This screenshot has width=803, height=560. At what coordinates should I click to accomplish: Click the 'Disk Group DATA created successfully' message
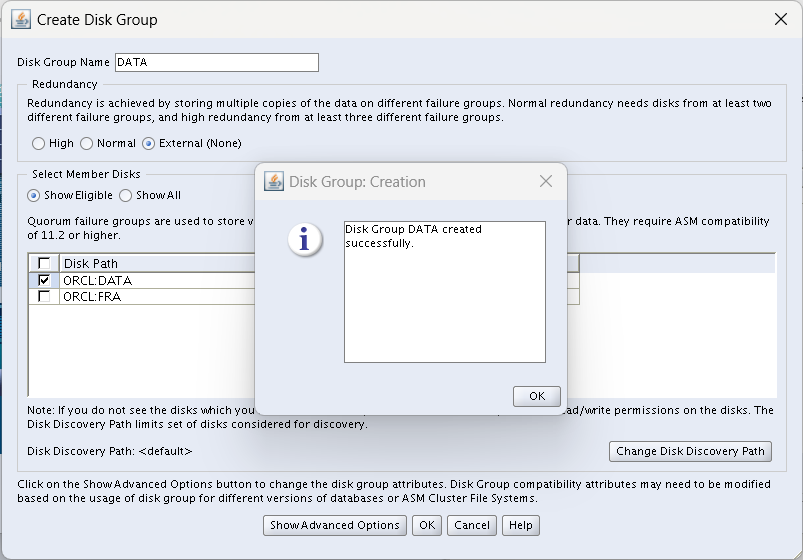pyautogui.click(x=413, y=236)
